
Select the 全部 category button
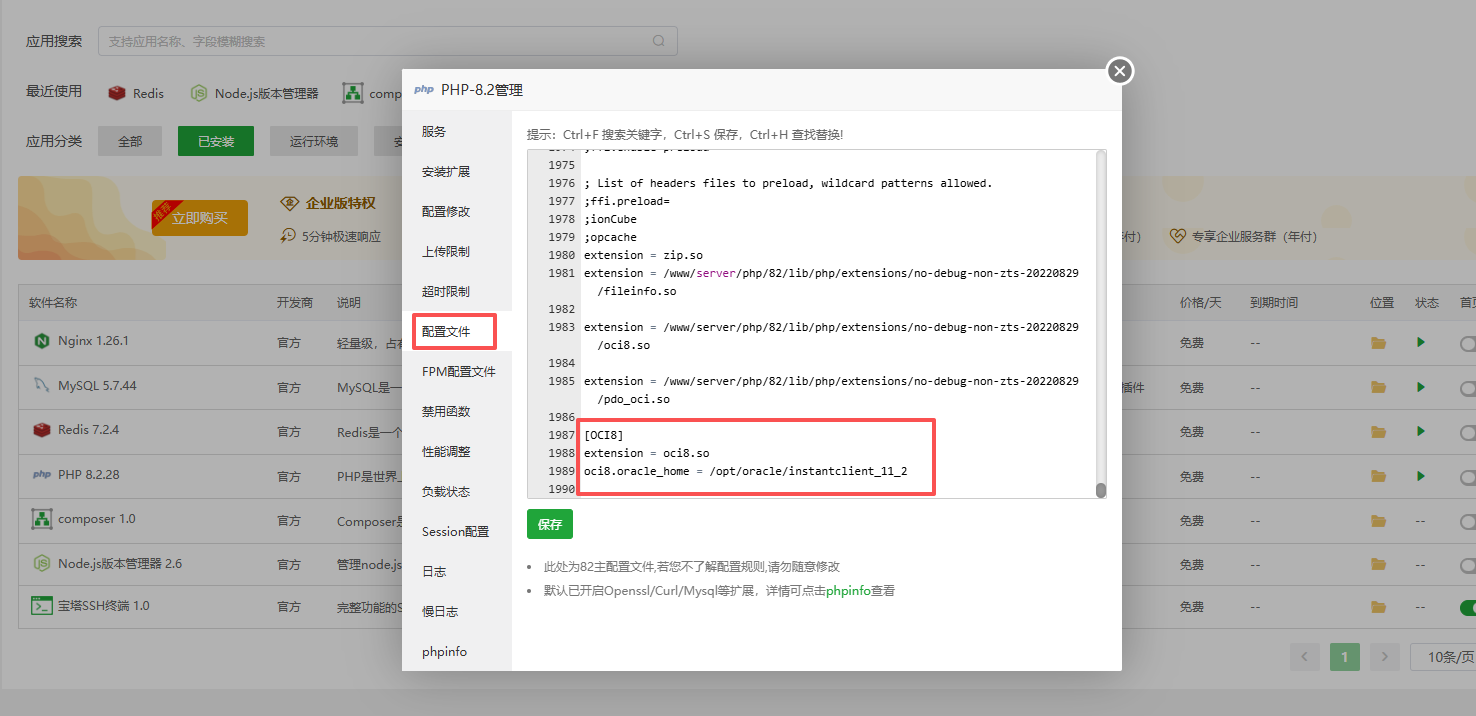[130, 141]
